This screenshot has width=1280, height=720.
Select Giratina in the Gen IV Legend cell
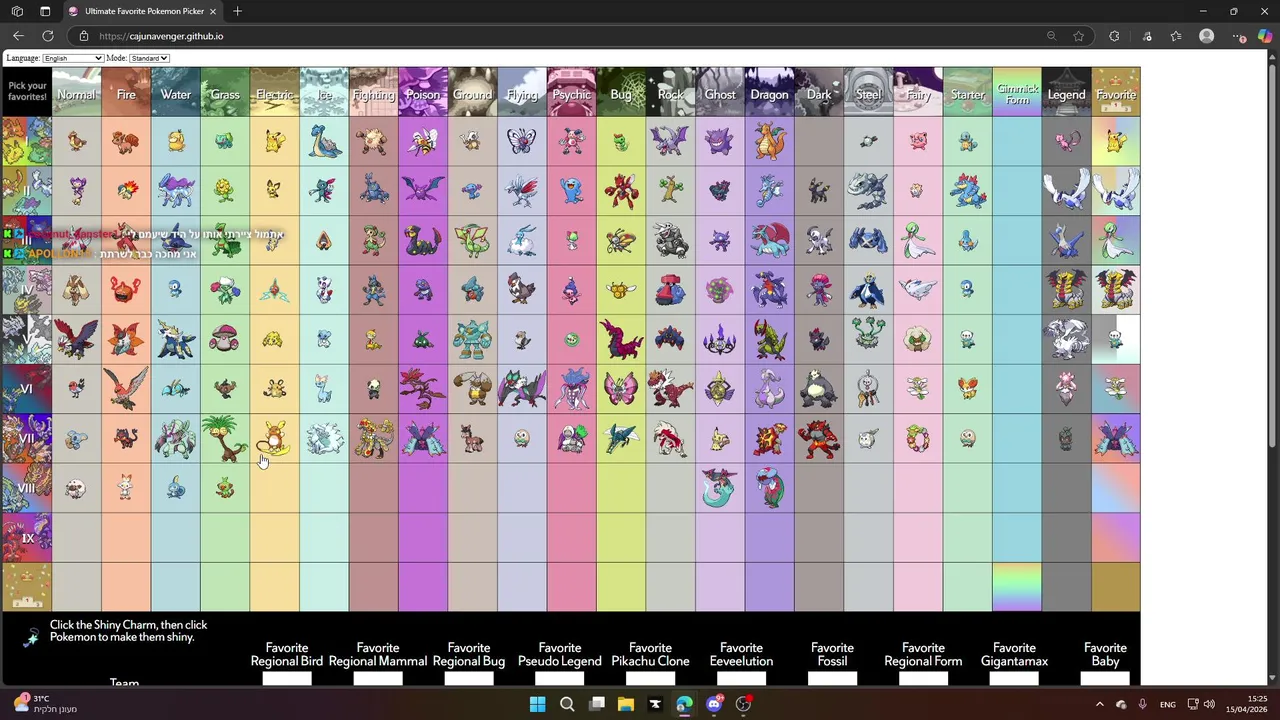tap(1066, 289)
